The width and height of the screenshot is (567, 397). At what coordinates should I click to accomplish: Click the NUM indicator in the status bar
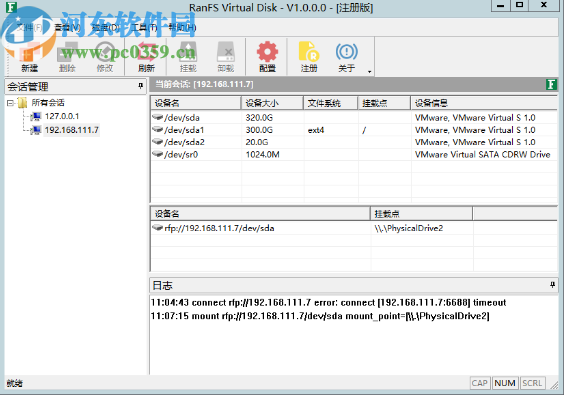[505, 383]
